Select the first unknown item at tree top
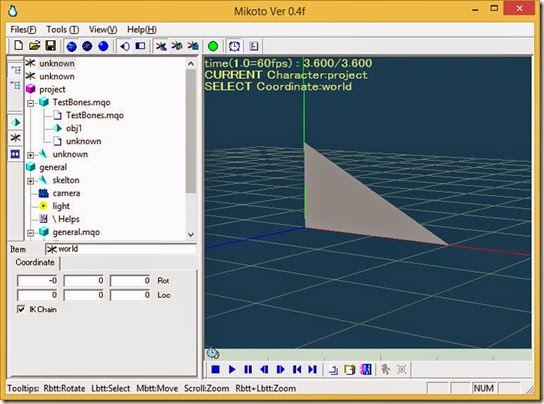Screen dimensions: 544x404 pos(57,64)
